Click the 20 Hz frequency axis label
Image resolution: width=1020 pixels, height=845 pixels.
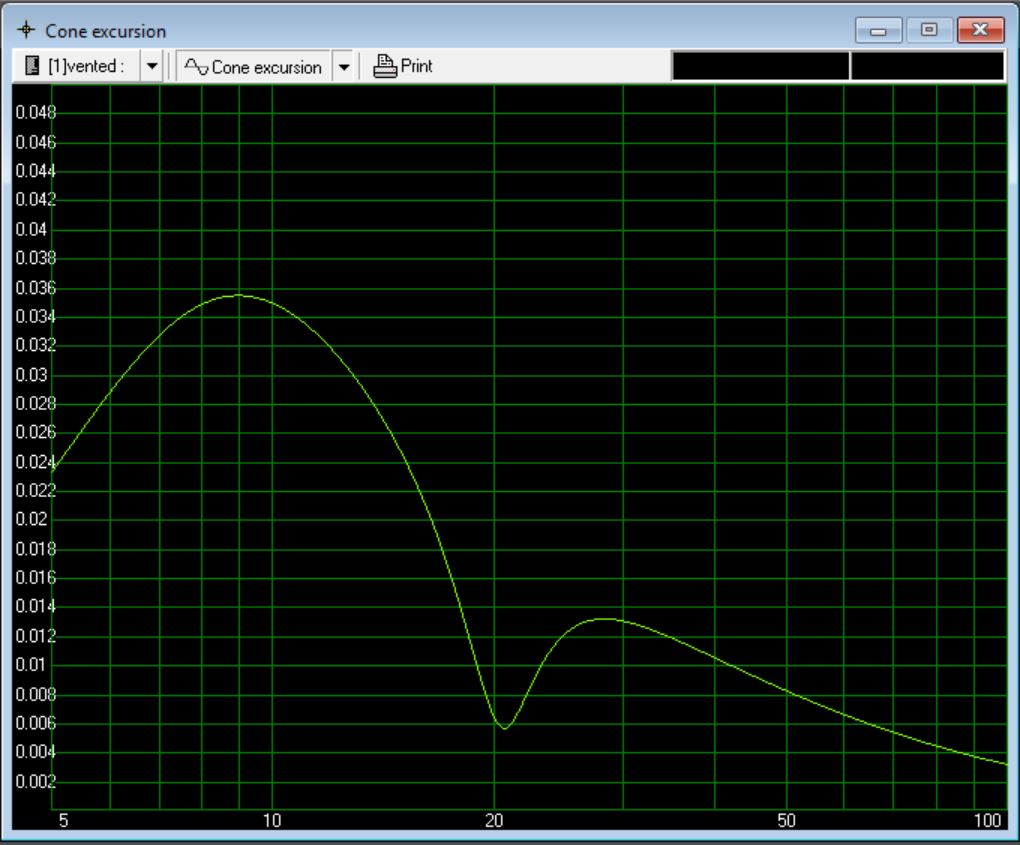click(x=494, y=820)
